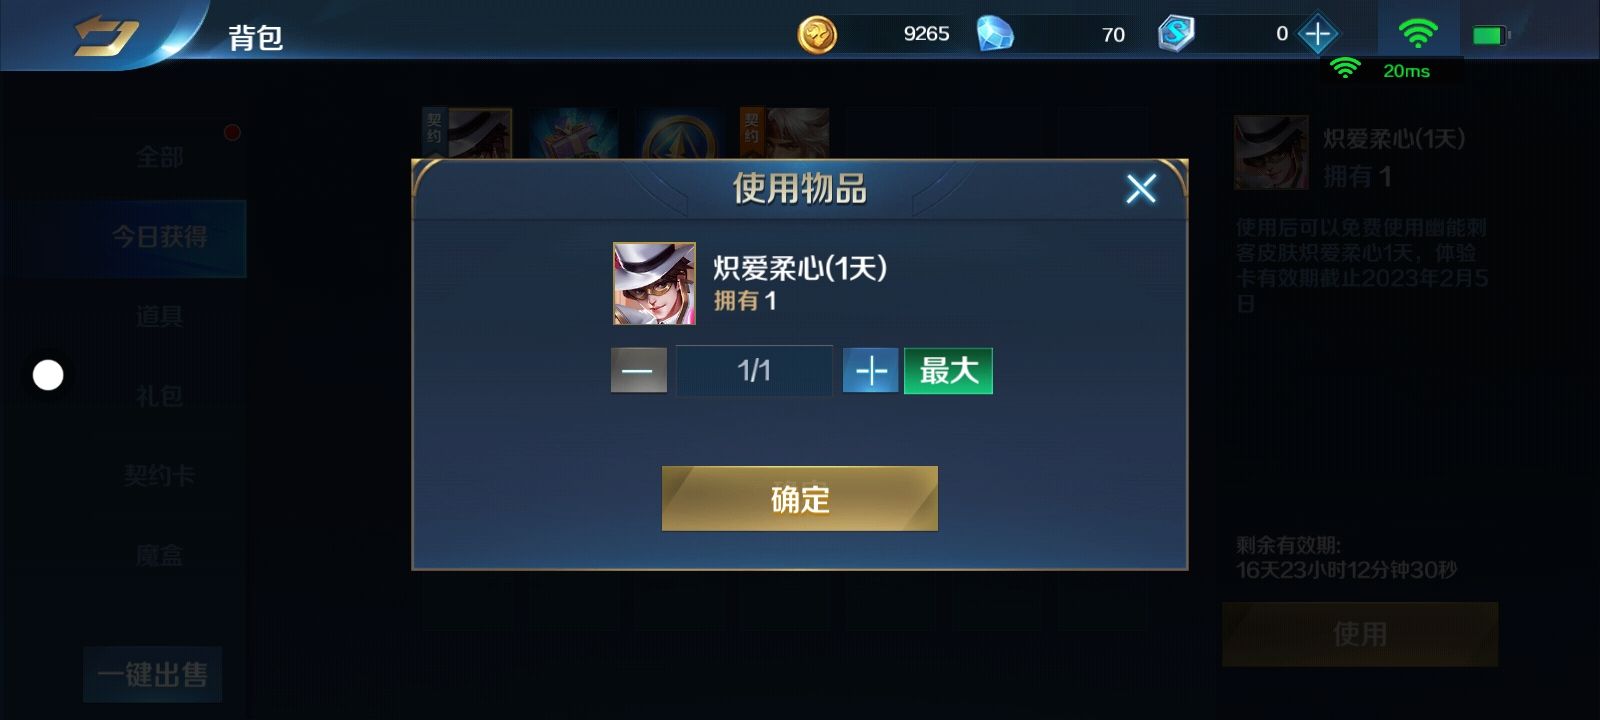1600x720 pixels.
Task: Tap the plus icon to add vouchers
Action: [x=1317, y=35]
